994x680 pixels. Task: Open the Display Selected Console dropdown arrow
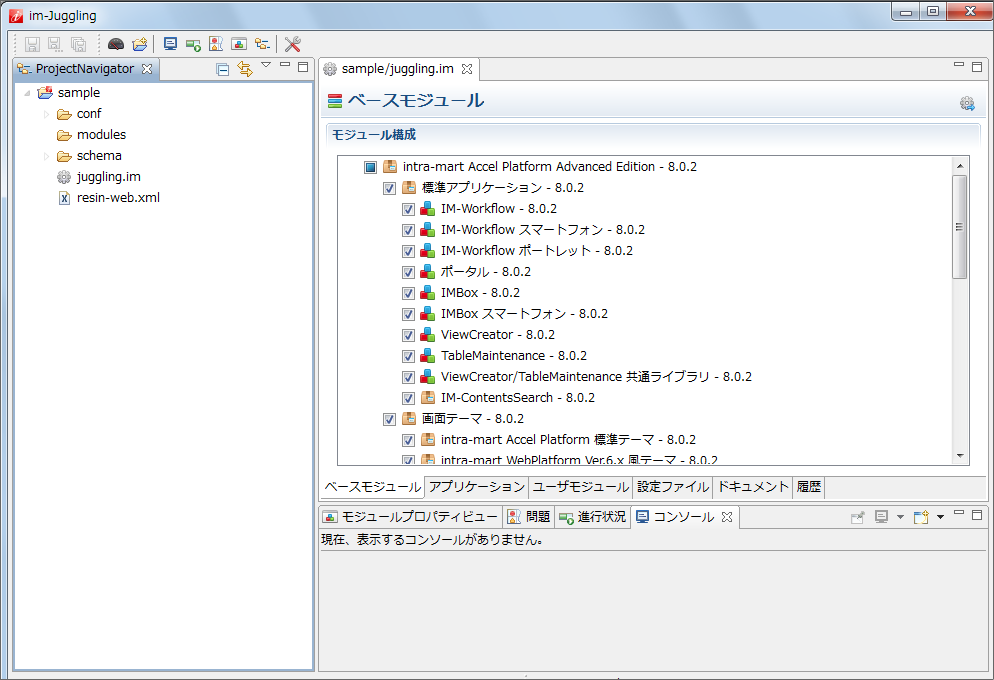(900, 517)
